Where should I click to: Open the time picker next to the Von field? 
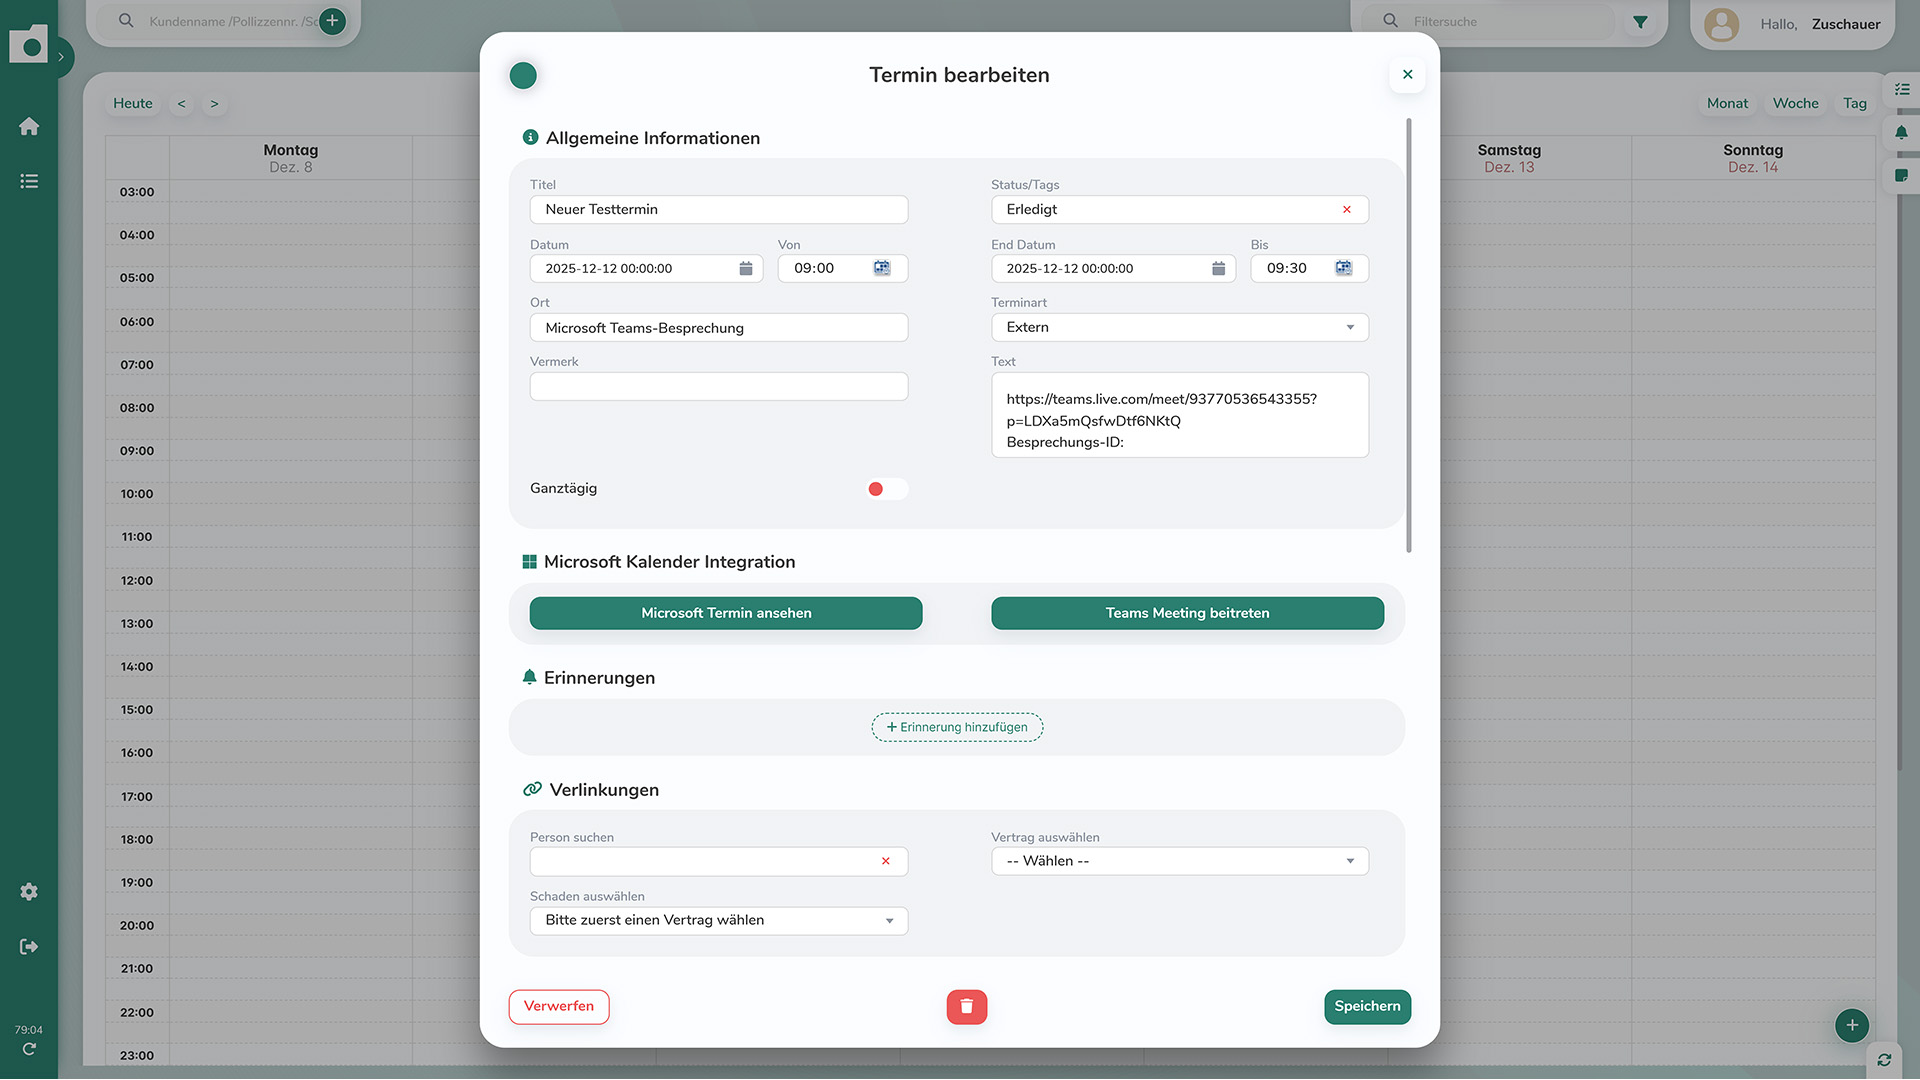[881, 268]
